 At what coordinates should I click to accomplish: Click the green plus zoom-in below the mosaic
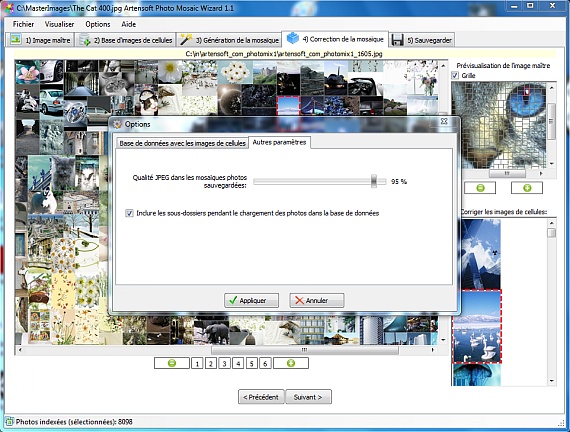click(291, 363)
